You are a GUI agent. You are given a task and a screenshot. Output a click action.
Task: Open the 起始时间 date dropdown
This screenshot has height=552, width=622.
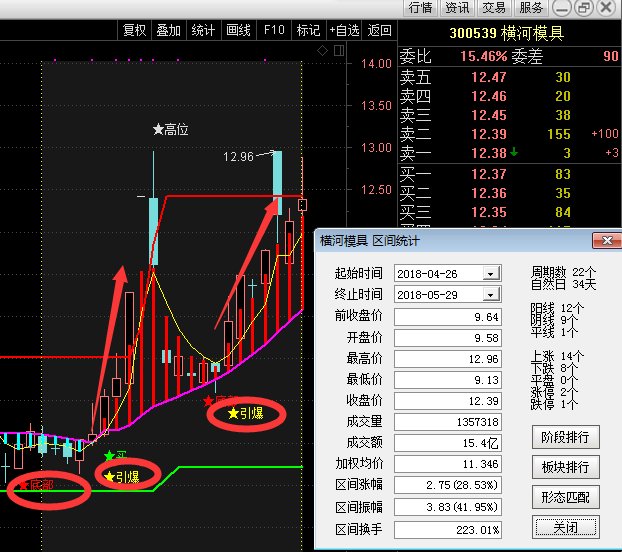coord(491,274)
